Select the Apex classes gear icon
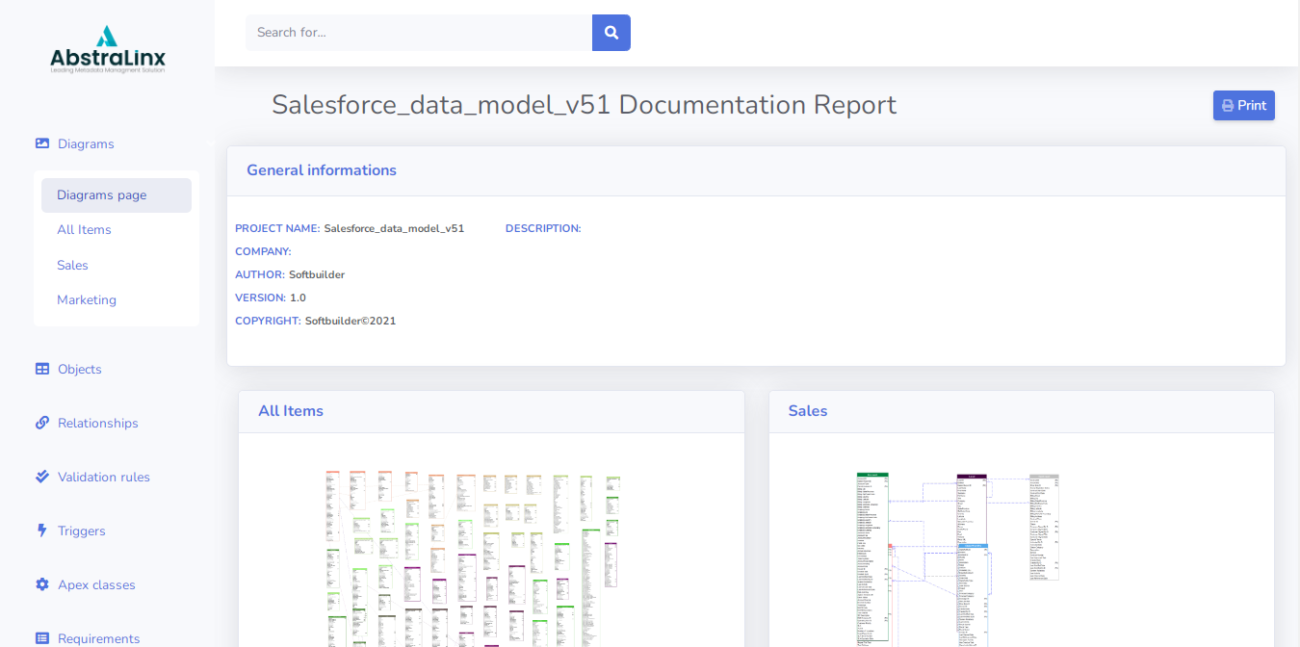This screenshot has height=647, width=1300. pos(41,585)
